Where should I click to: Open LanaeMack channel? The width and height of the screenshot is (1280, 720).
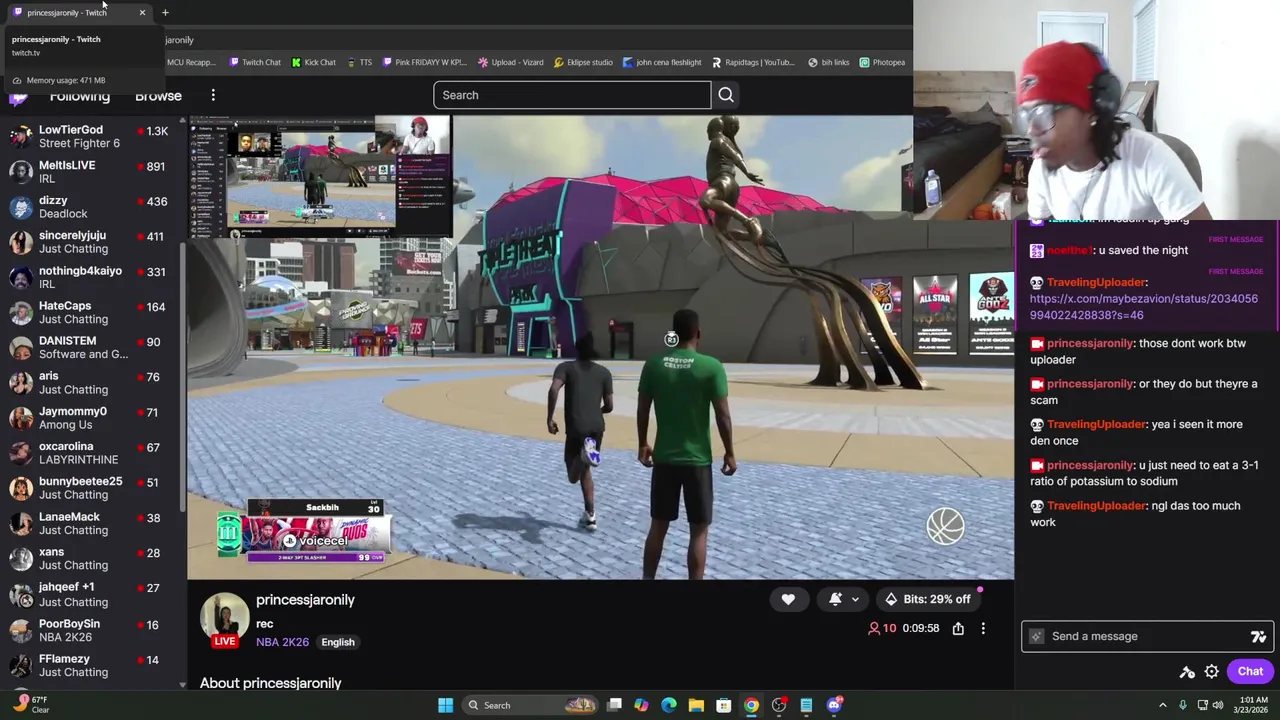coord(92,523)
